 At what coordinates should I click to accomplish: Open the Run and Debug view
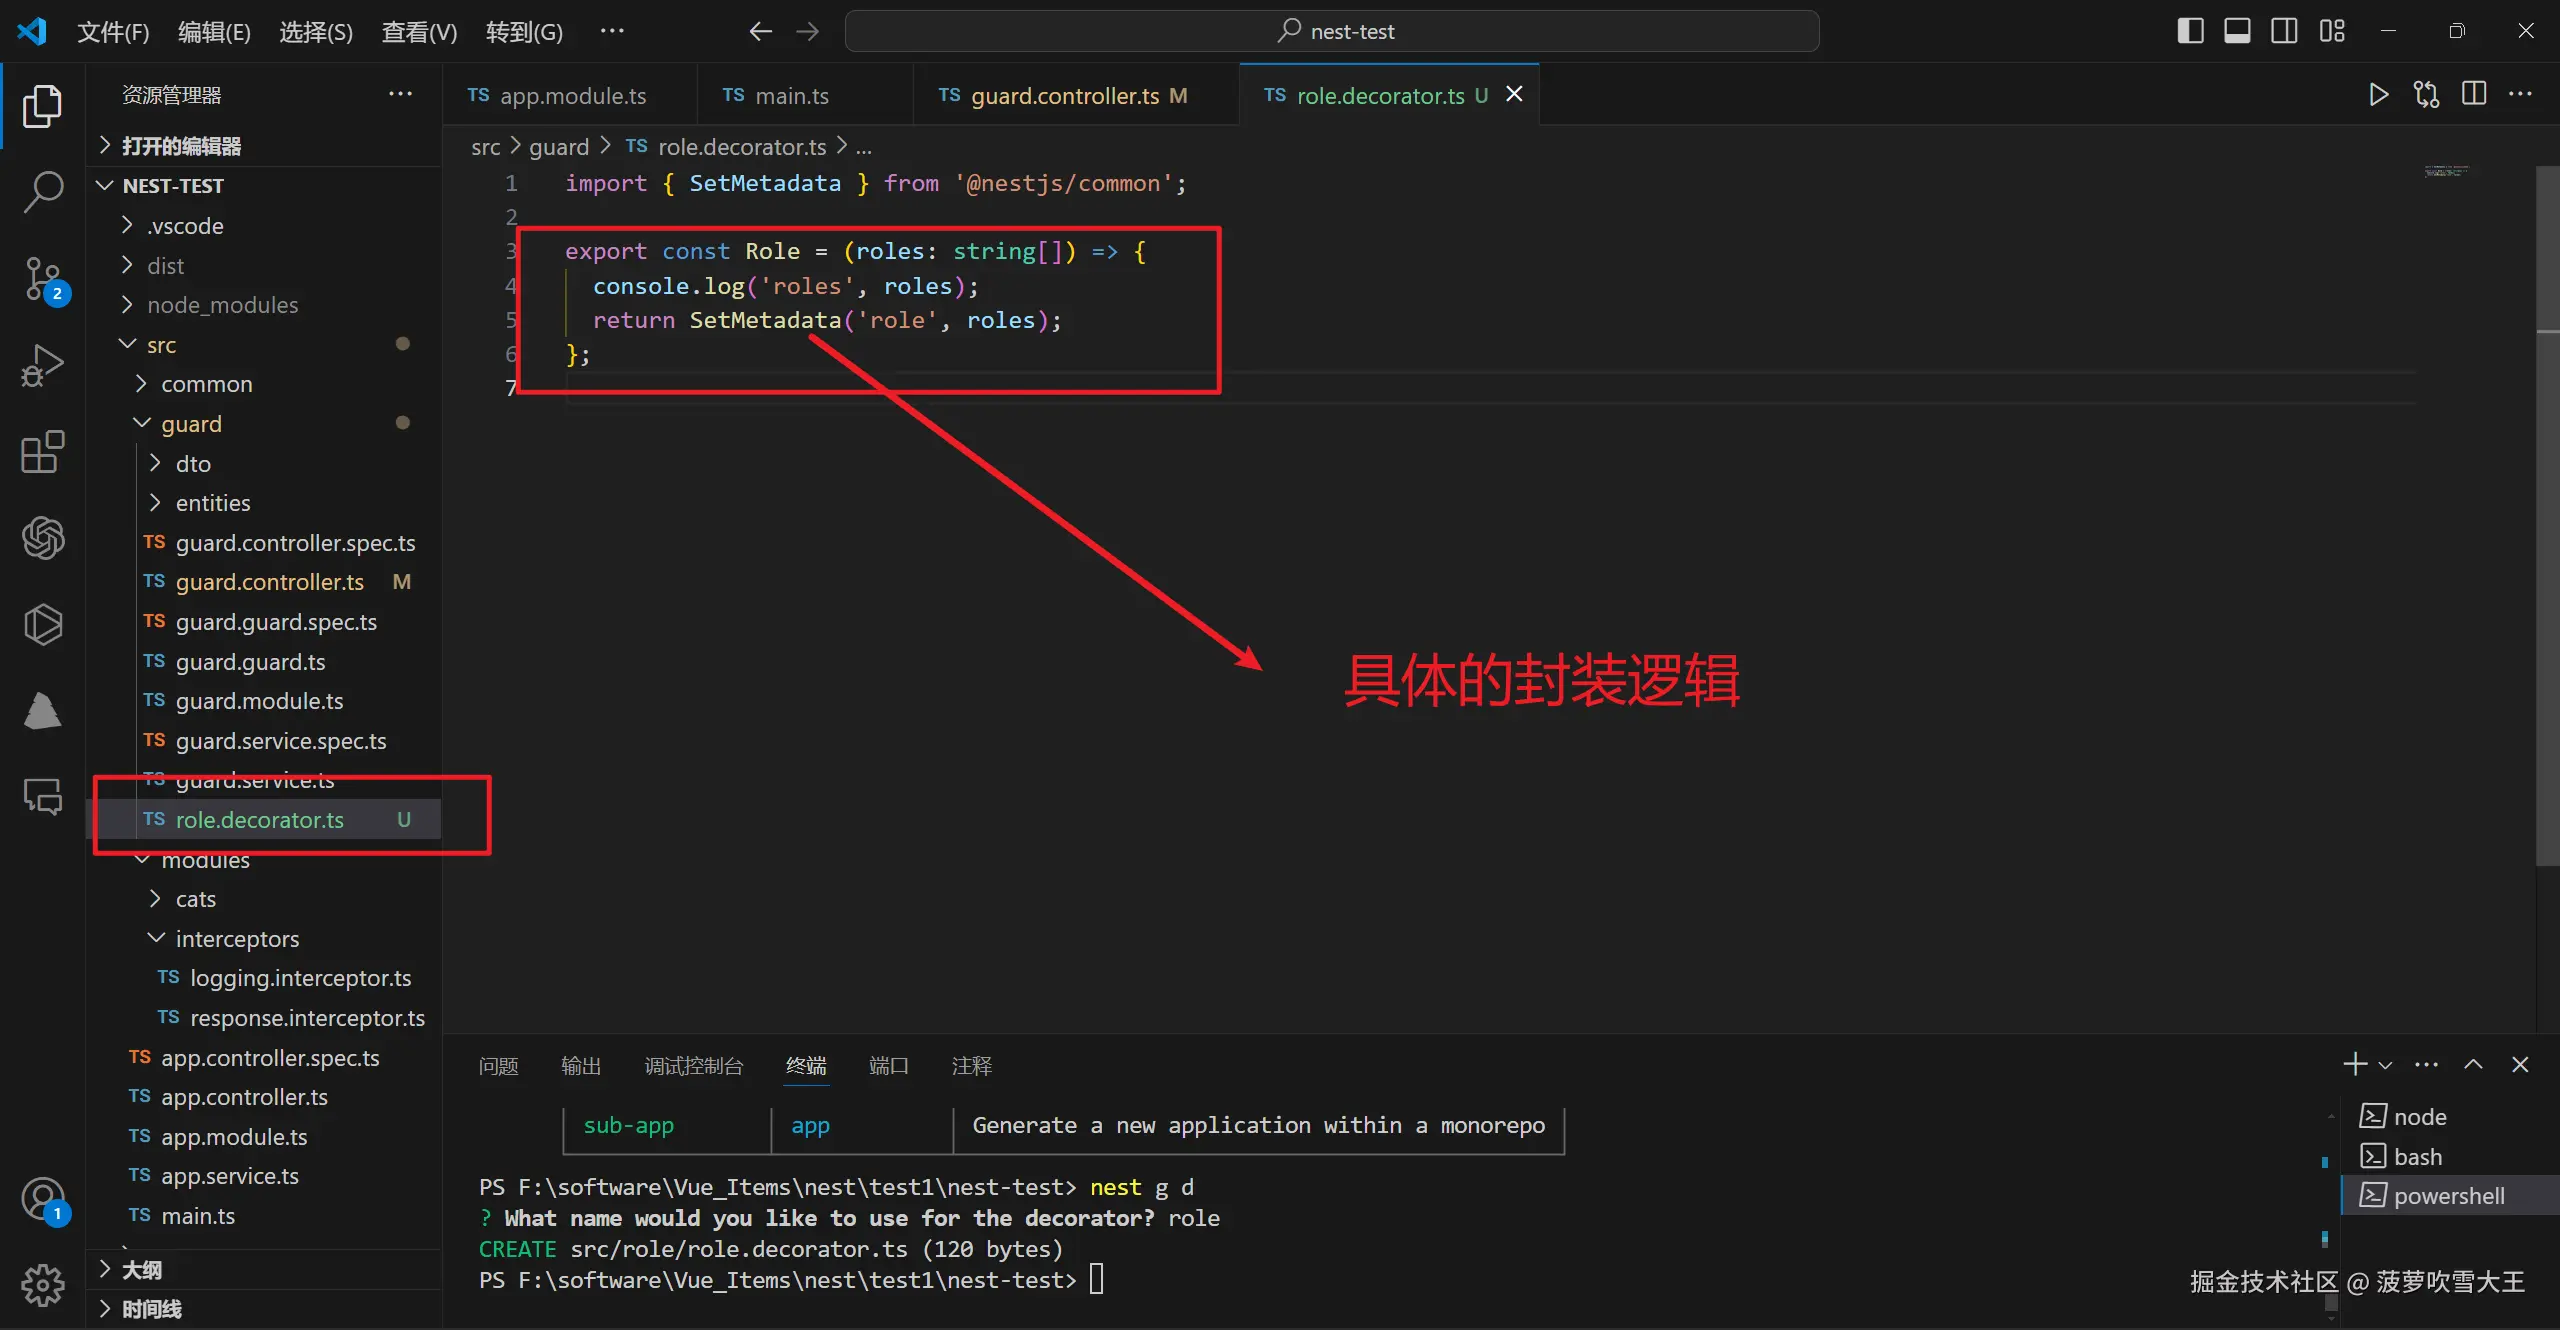43,365
